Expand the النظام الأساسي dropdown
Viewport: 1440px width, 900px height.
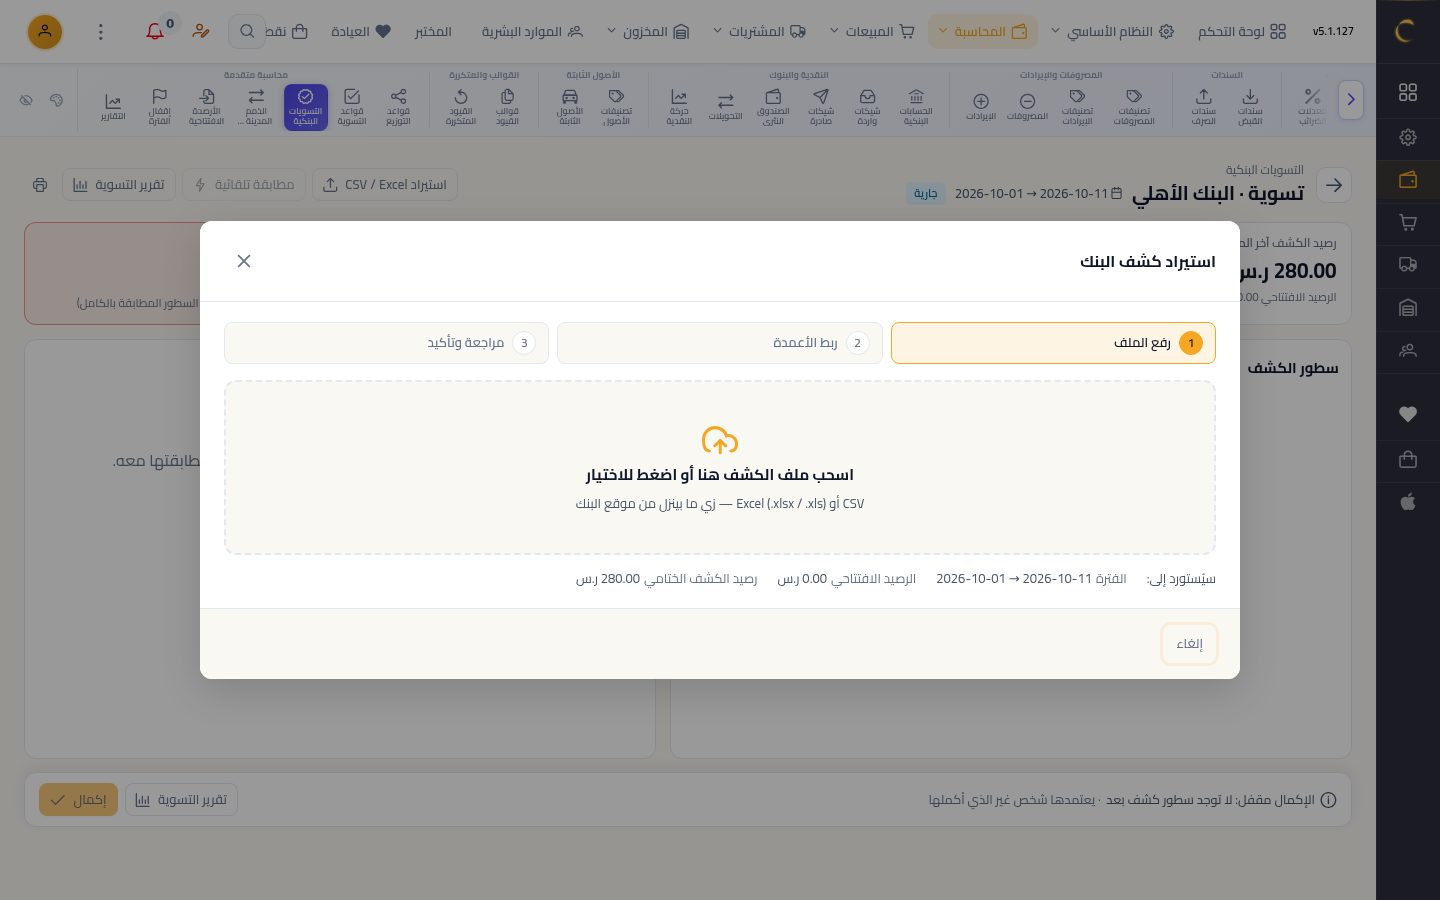tap(1112, 32)
